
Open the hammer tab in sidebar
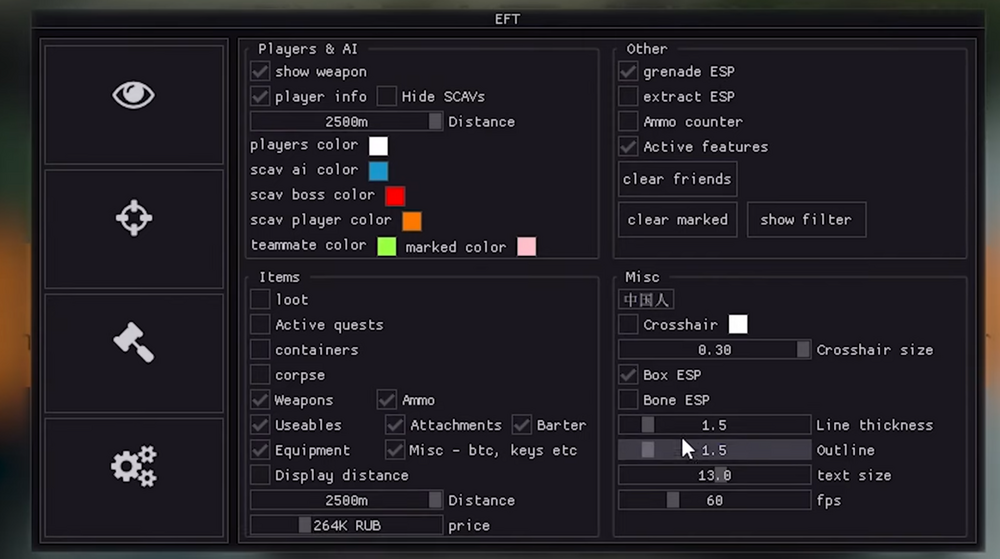point(134,353)
